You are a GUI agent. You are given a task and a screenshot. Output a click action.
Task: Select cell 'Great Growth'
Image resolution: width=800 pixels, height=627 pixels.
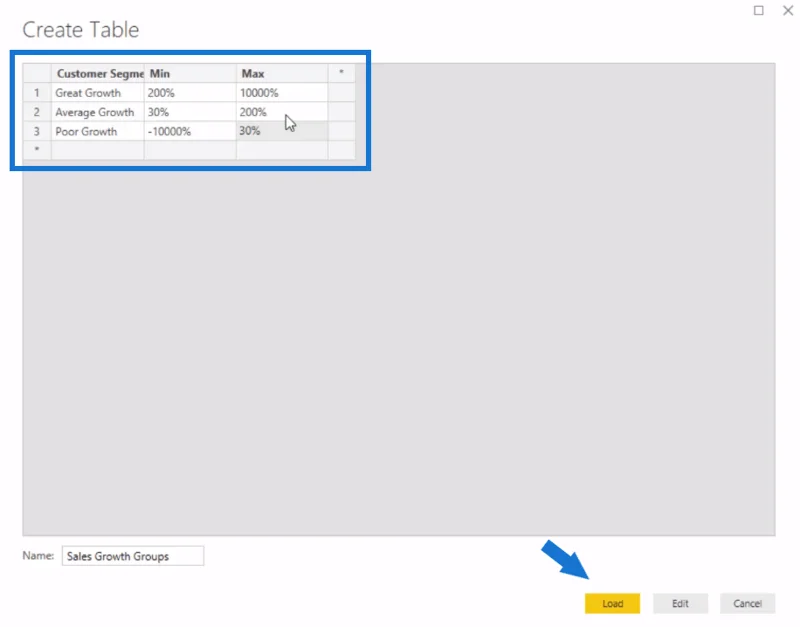(x=97, y=93)
